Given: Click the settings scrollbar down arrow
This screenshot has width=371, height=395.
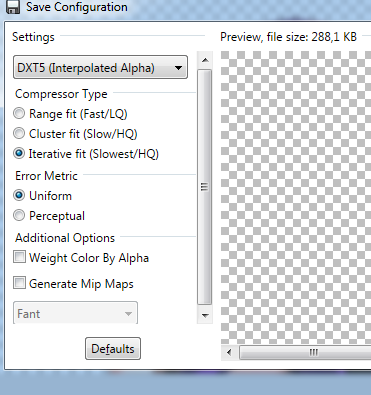Looking at the screenshot, I should pyautogui.click(x=205, y=315).
